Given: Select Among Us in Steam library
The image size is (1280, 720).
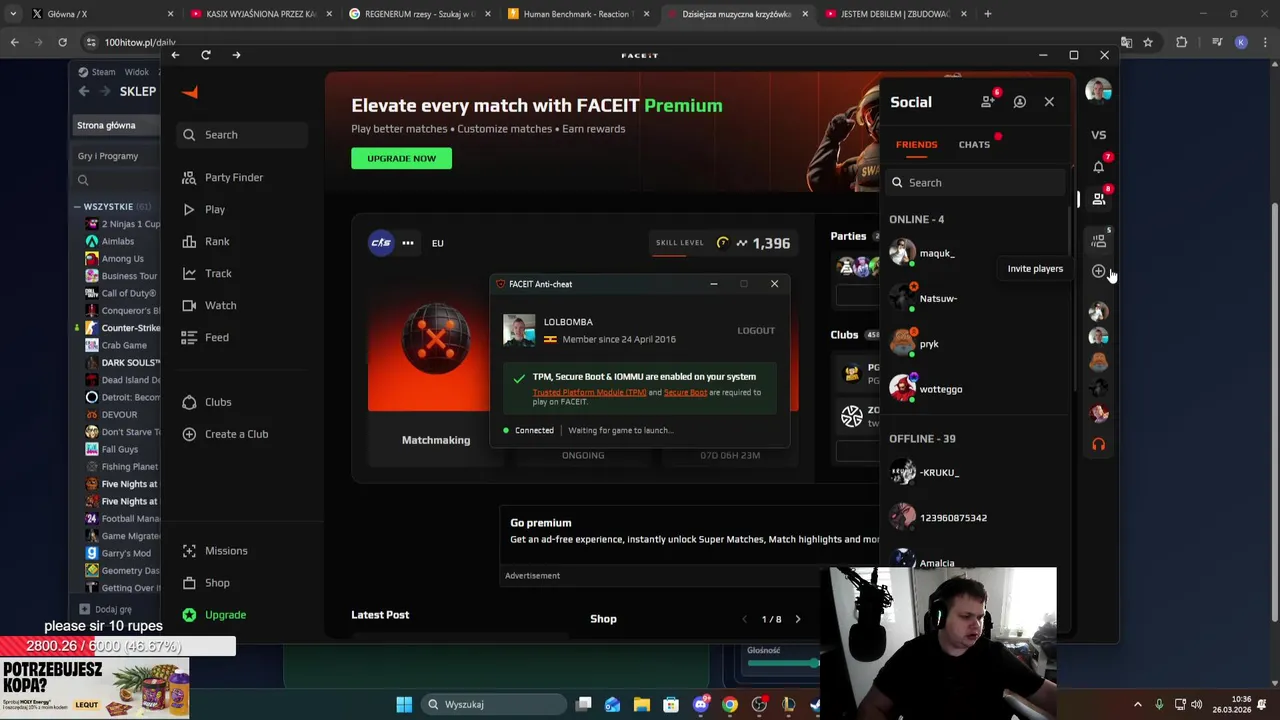Looking at the screenshot, I should pos(122,258).
